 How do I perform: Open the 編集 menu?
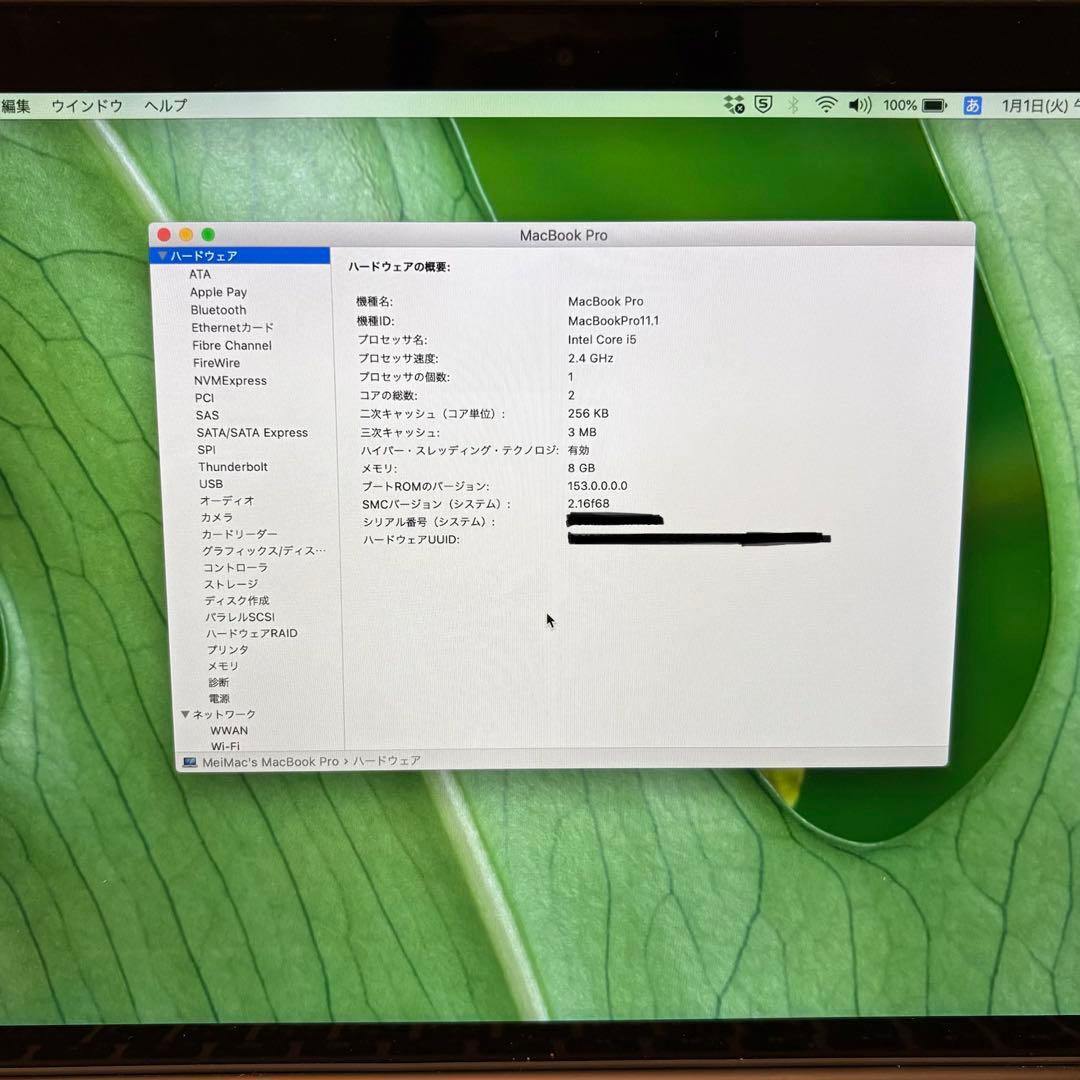point(16,104)
